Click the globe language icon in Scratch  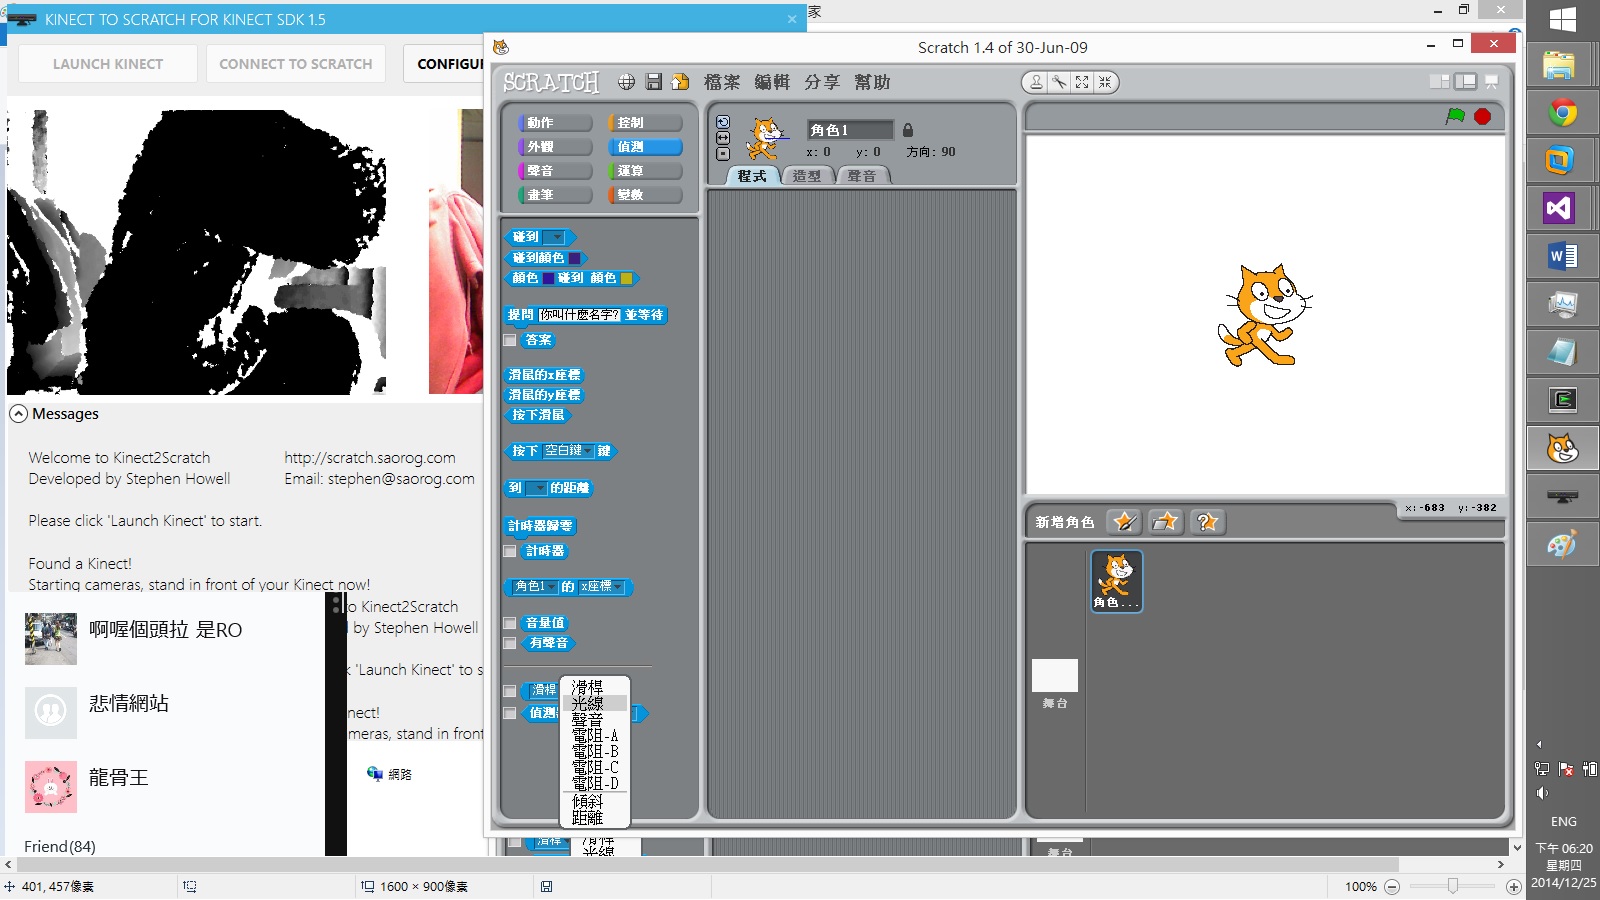[626, 82]
